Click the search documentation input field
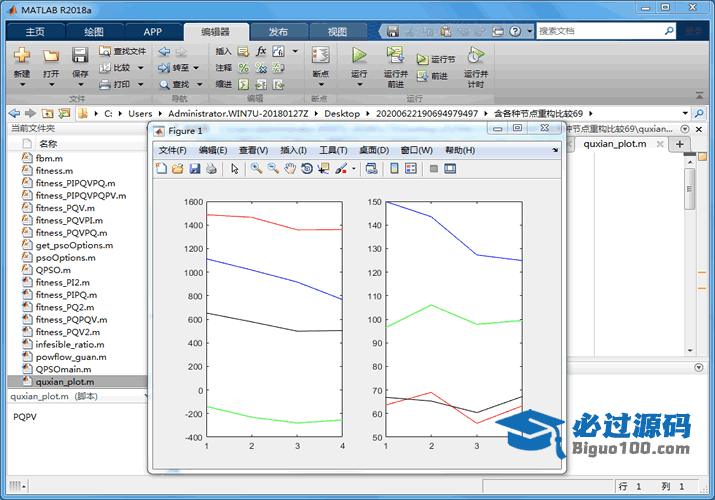 pos(600,31)
